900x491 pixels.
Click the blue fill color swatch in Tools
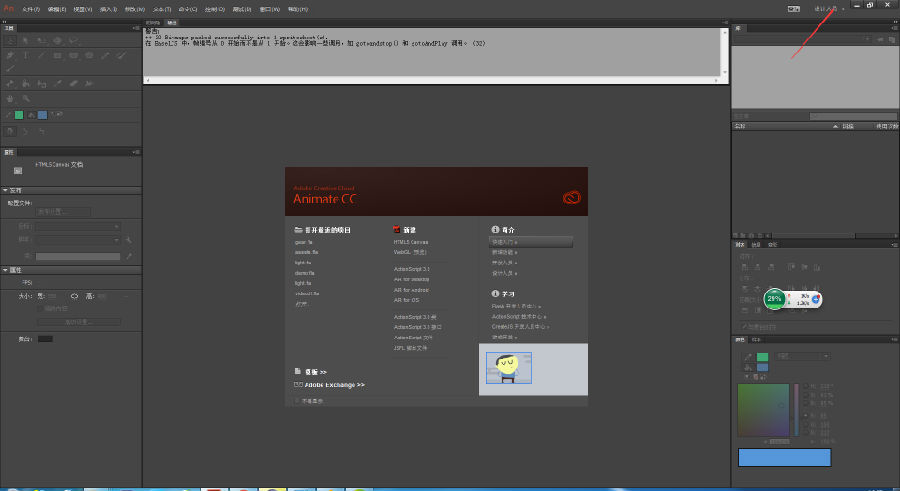point(42,115)
